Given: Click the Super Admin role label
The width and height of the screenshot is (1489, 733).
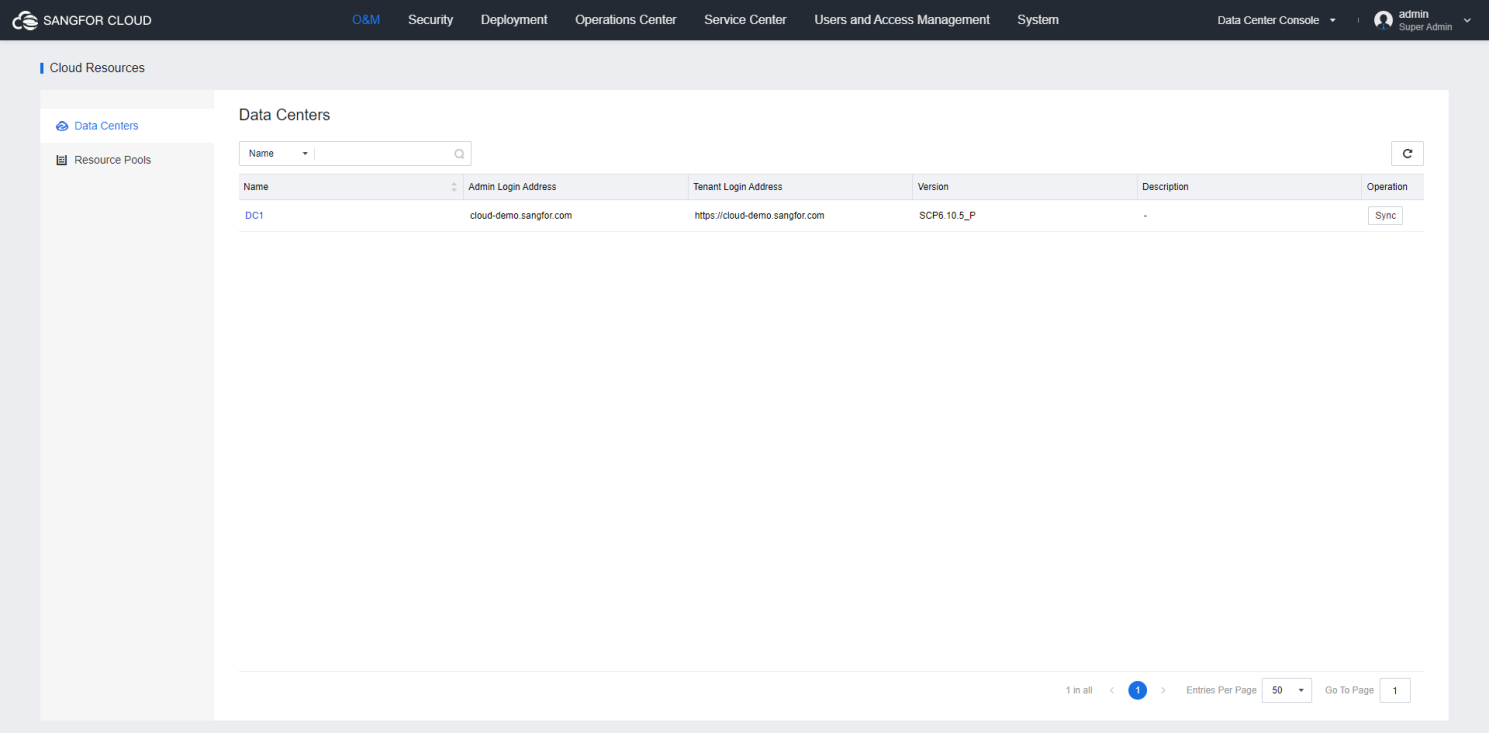Looking at the screenshot, I should click(1426, 27).
